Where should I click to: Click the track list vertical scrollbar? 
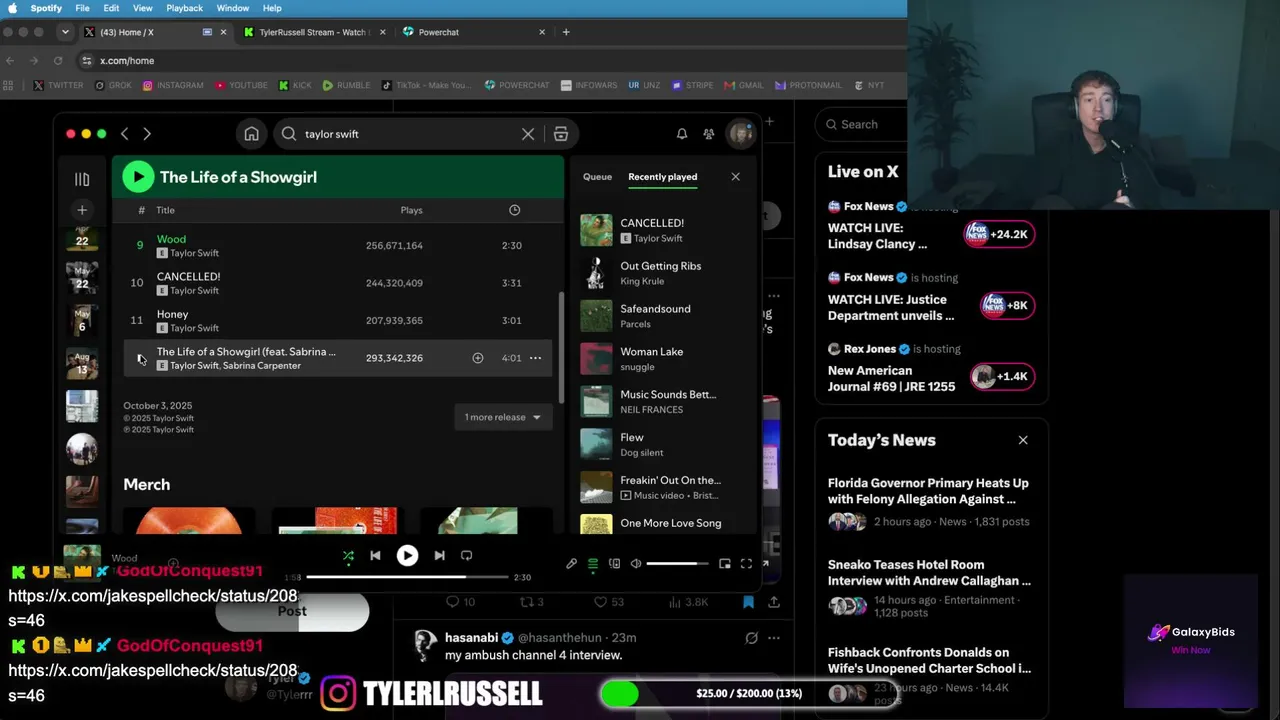point(560,348)
